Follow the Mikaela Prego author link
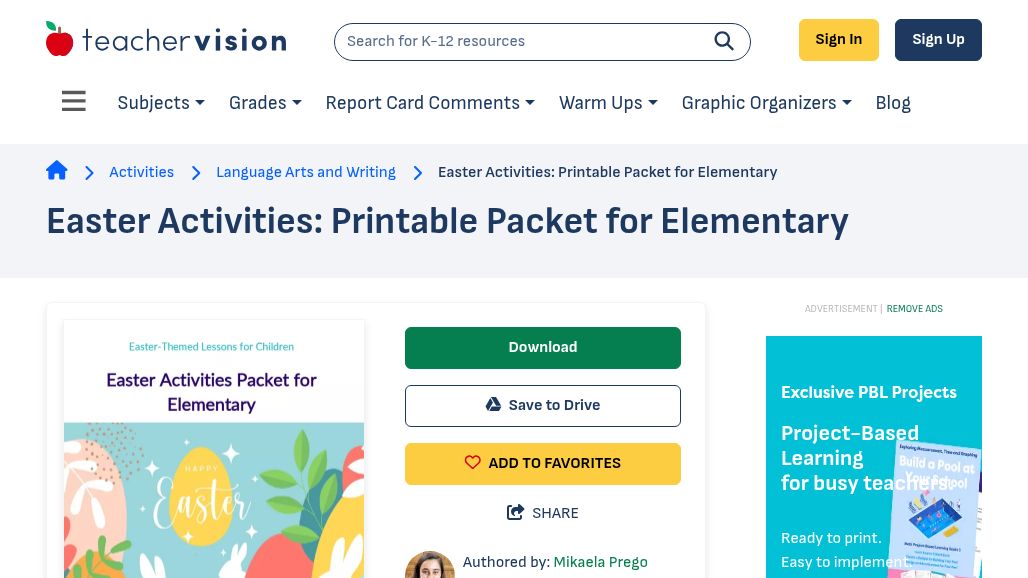Image resolution: width=1028 pixels, height=578 pixels. pos(600,562)
